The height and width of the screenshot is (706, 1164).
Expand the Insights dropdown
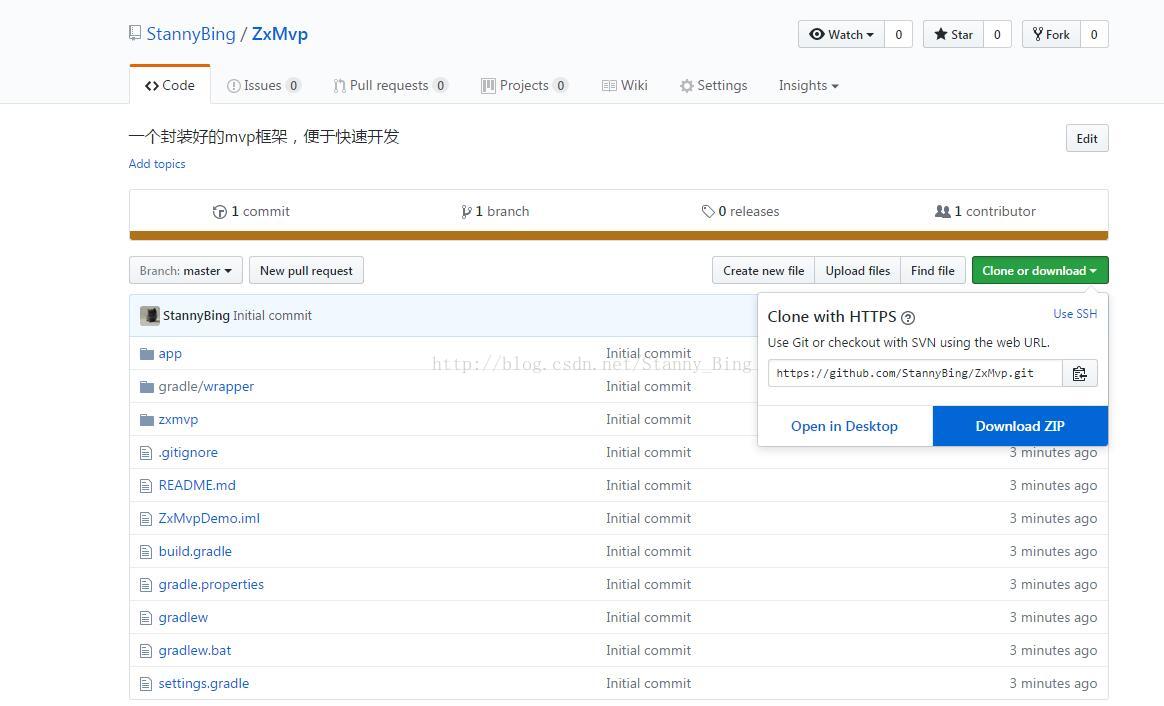pyautogui.click(x=808, y=85)
